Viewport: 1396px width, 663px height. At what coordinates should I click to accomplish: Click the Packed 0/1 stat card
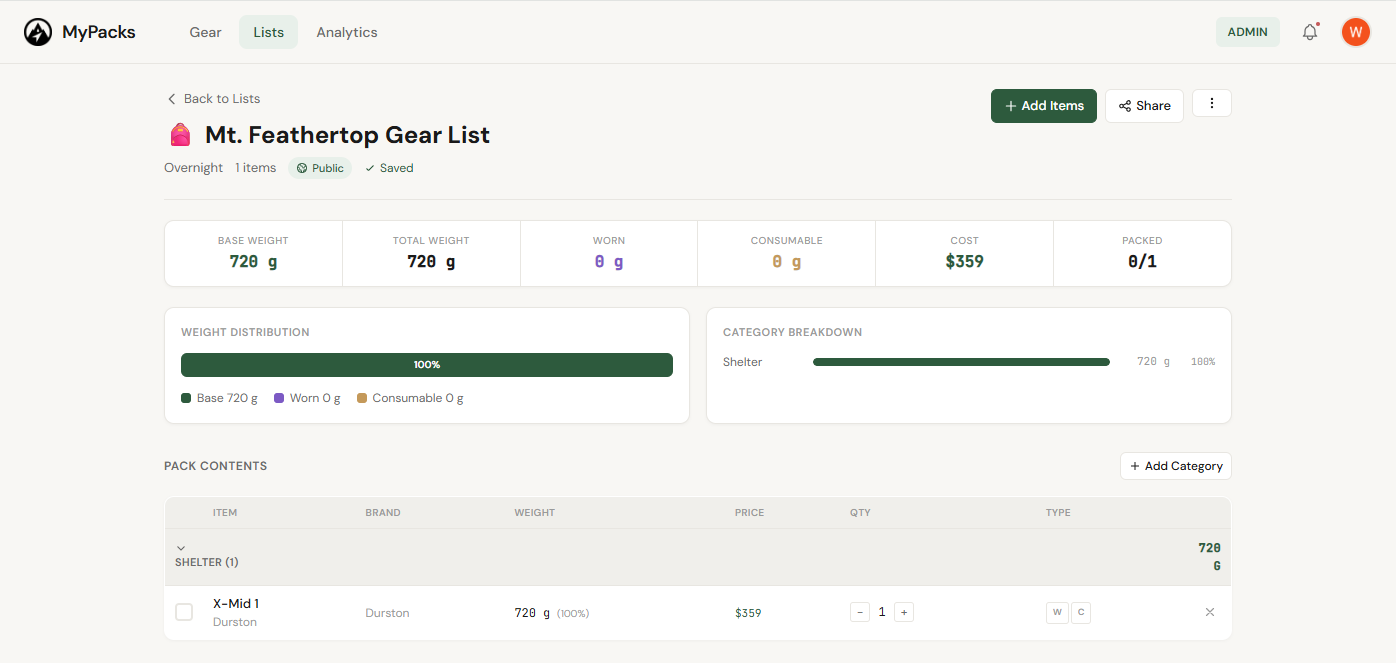(x=1142, y=253)
